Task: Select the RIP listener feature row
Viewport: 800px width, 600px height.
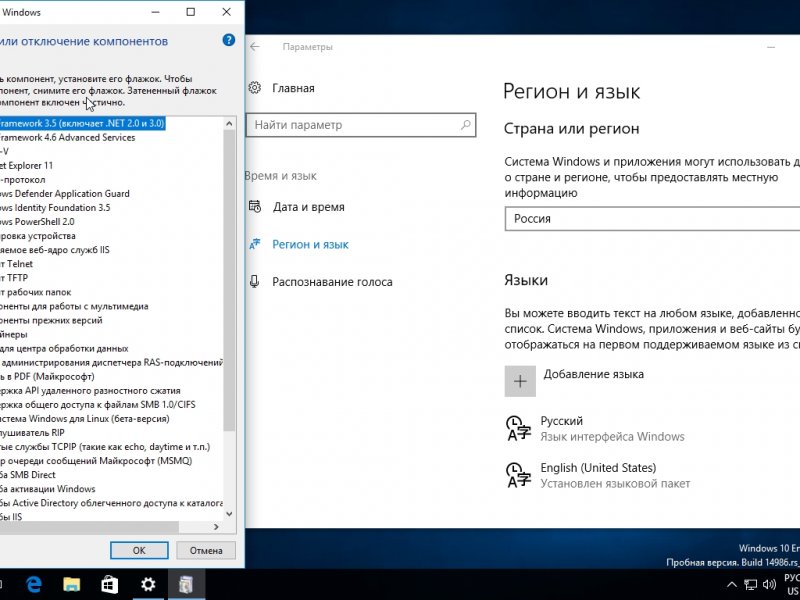Action: click(33, 433)
